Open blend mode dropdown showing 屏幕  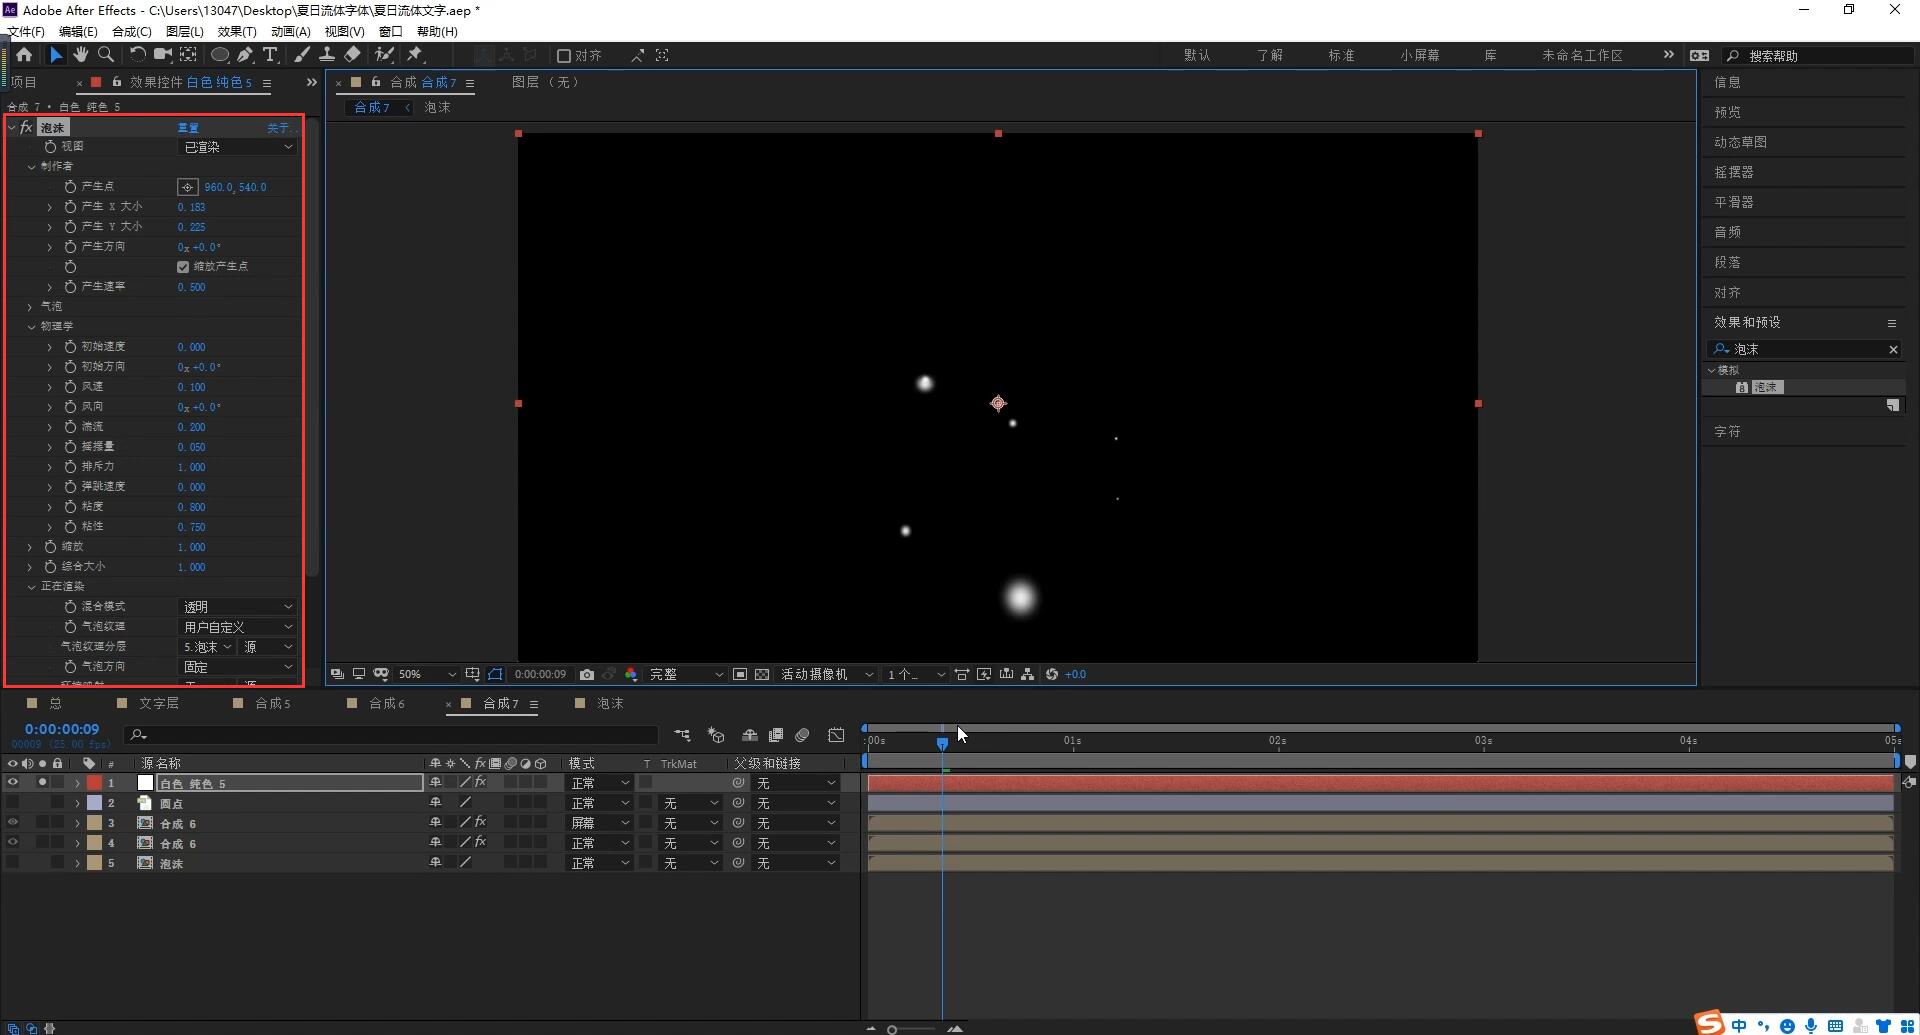pyautogui.click(x=599, y=823)
